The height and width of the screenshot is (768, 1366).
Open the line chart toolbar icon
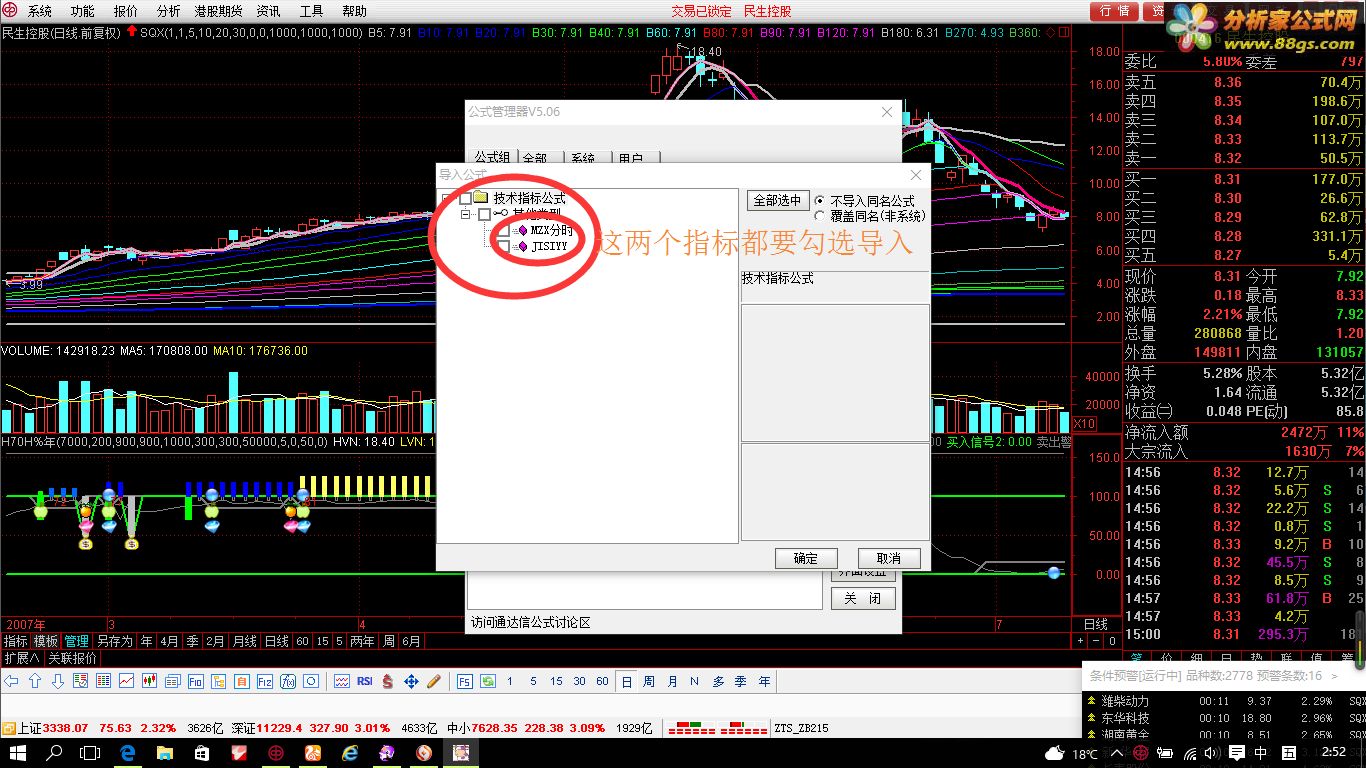click(126, 681)
